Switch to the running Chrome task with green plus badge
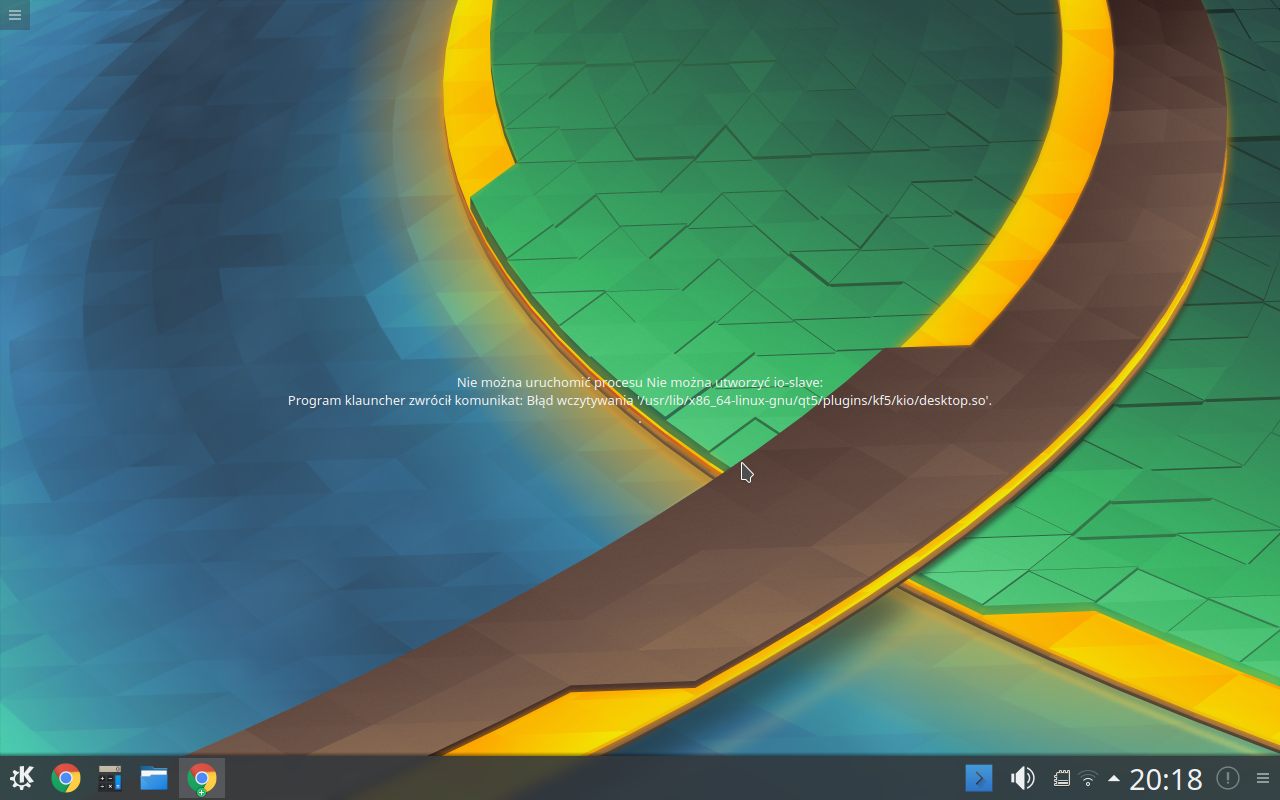This screenshot has height=800, width=1280. click(x=202, y=778)
